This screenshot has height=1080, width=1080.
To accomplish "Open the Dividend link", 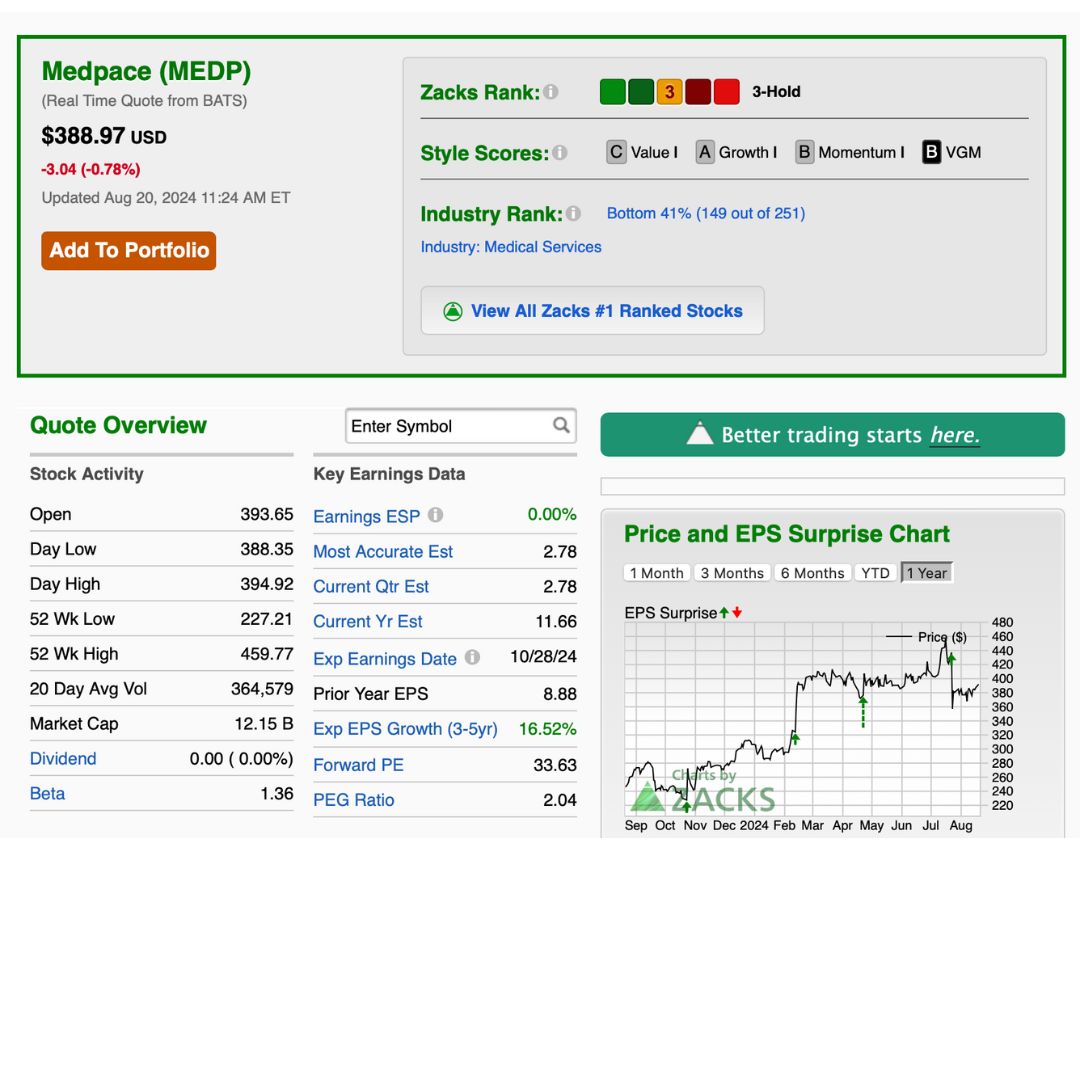I will pos(63,759).
